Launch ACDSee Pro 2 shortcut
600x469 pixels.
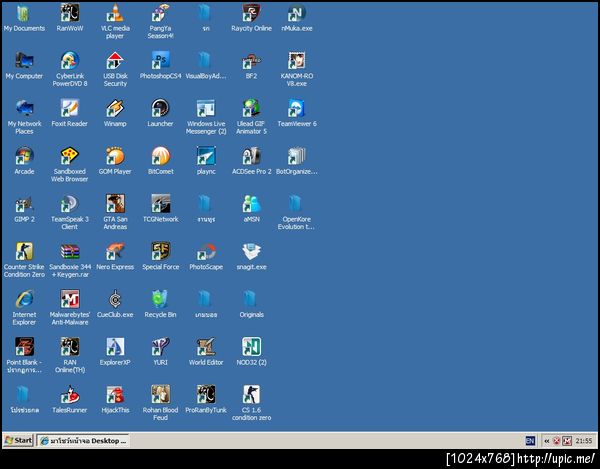(251, 161)
